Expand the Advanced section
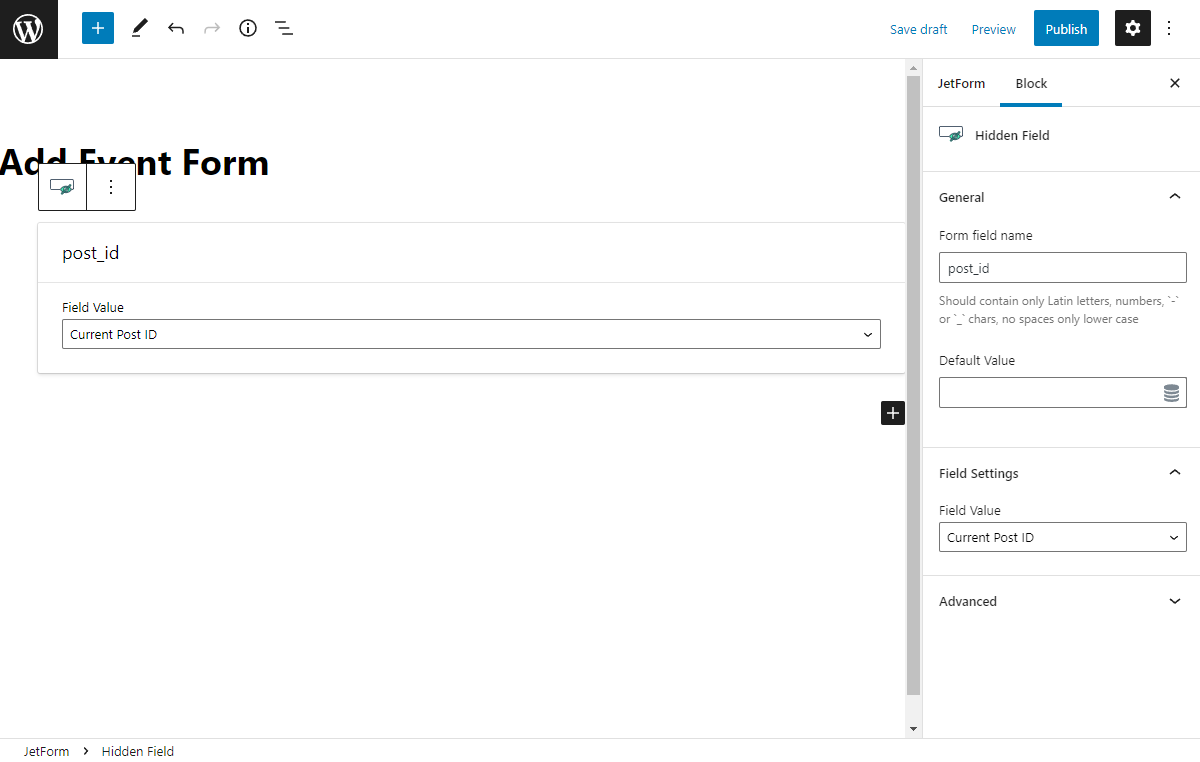This screenshot has height=762, width=1200. pos(1174,601)
